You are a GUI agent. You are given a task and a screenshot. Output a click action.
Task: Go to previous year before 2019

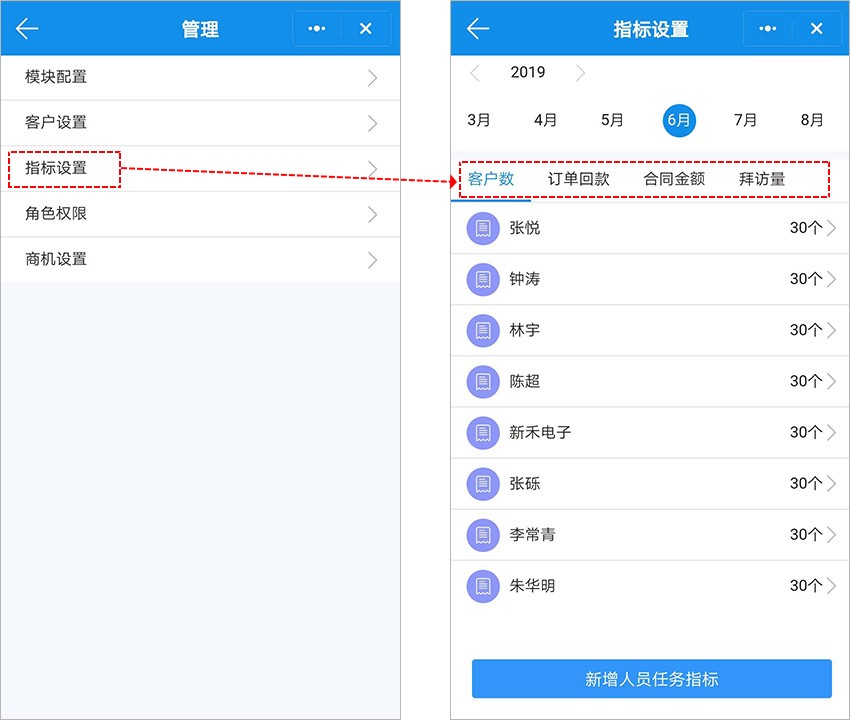[476, 73]
